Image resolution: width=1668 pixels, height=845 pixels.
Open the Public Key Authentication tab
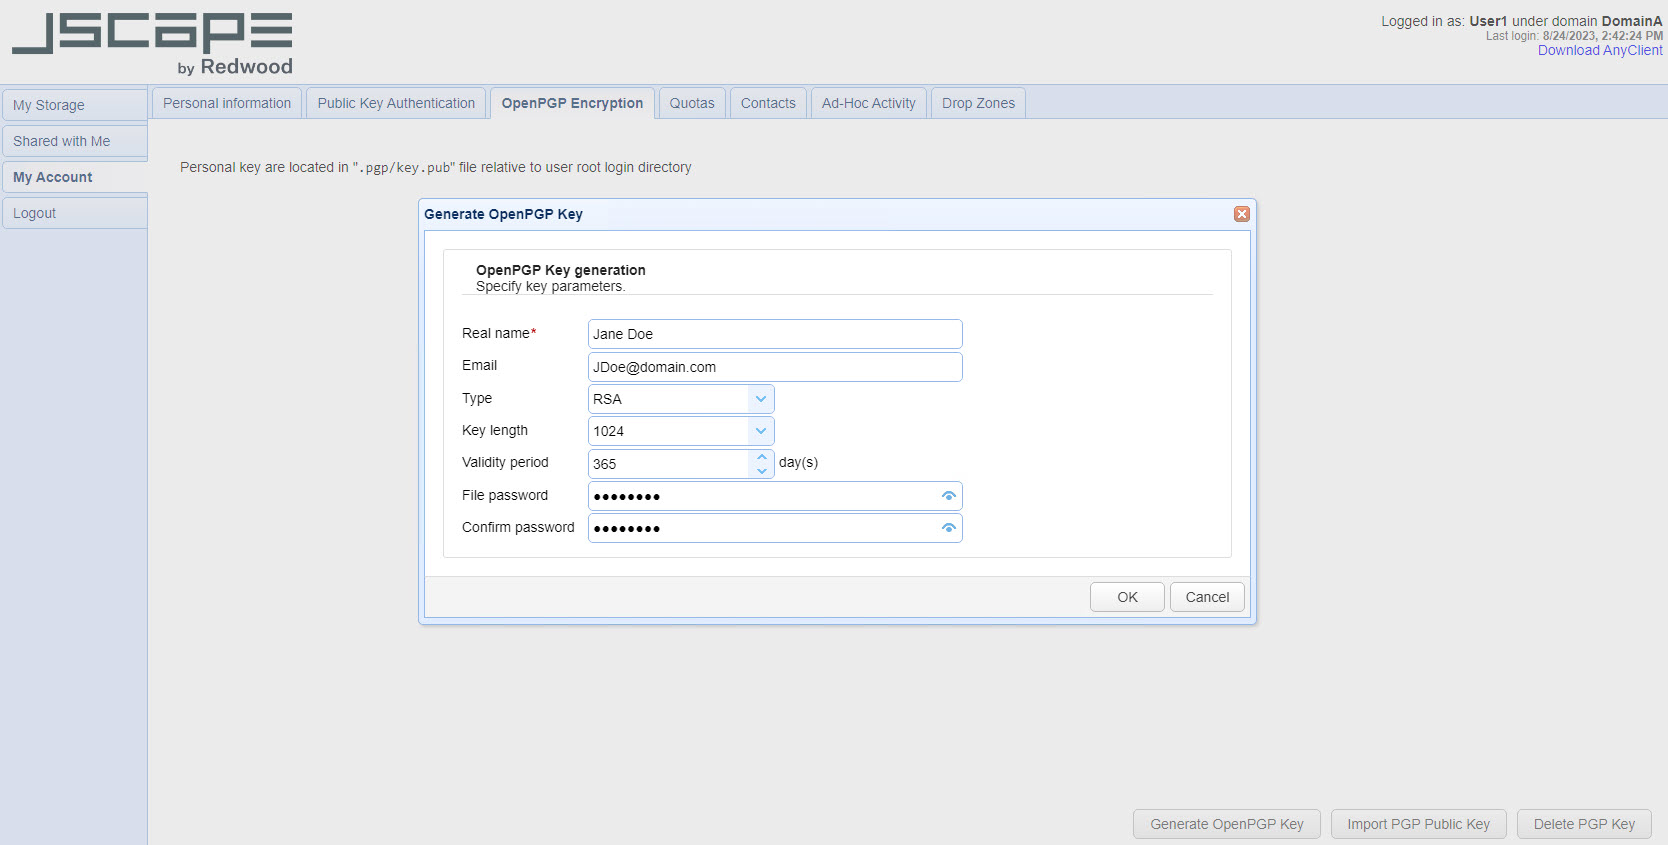(x=396, y=103)
